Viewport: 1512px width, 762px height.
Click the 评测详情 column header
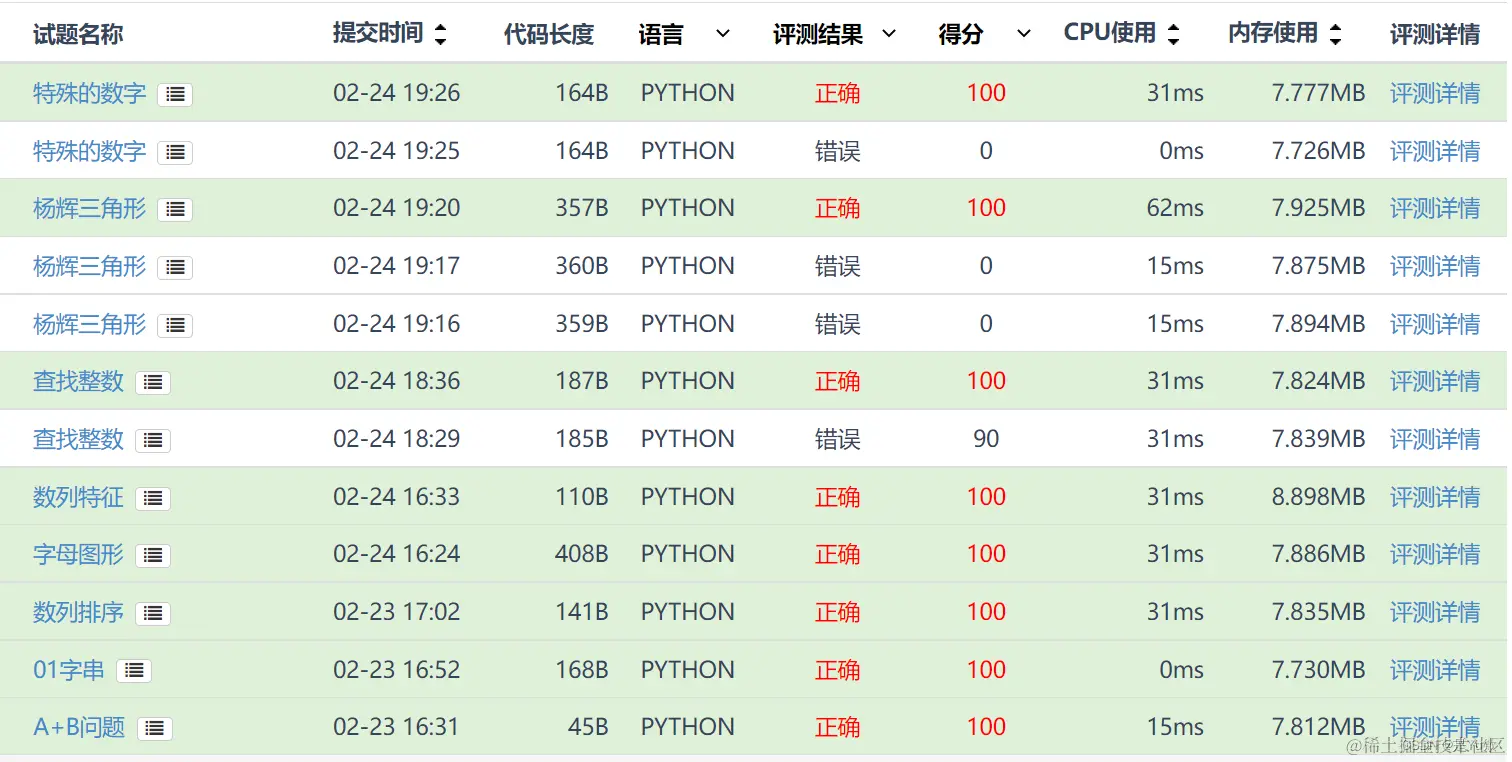click(x=1435, y=35)
